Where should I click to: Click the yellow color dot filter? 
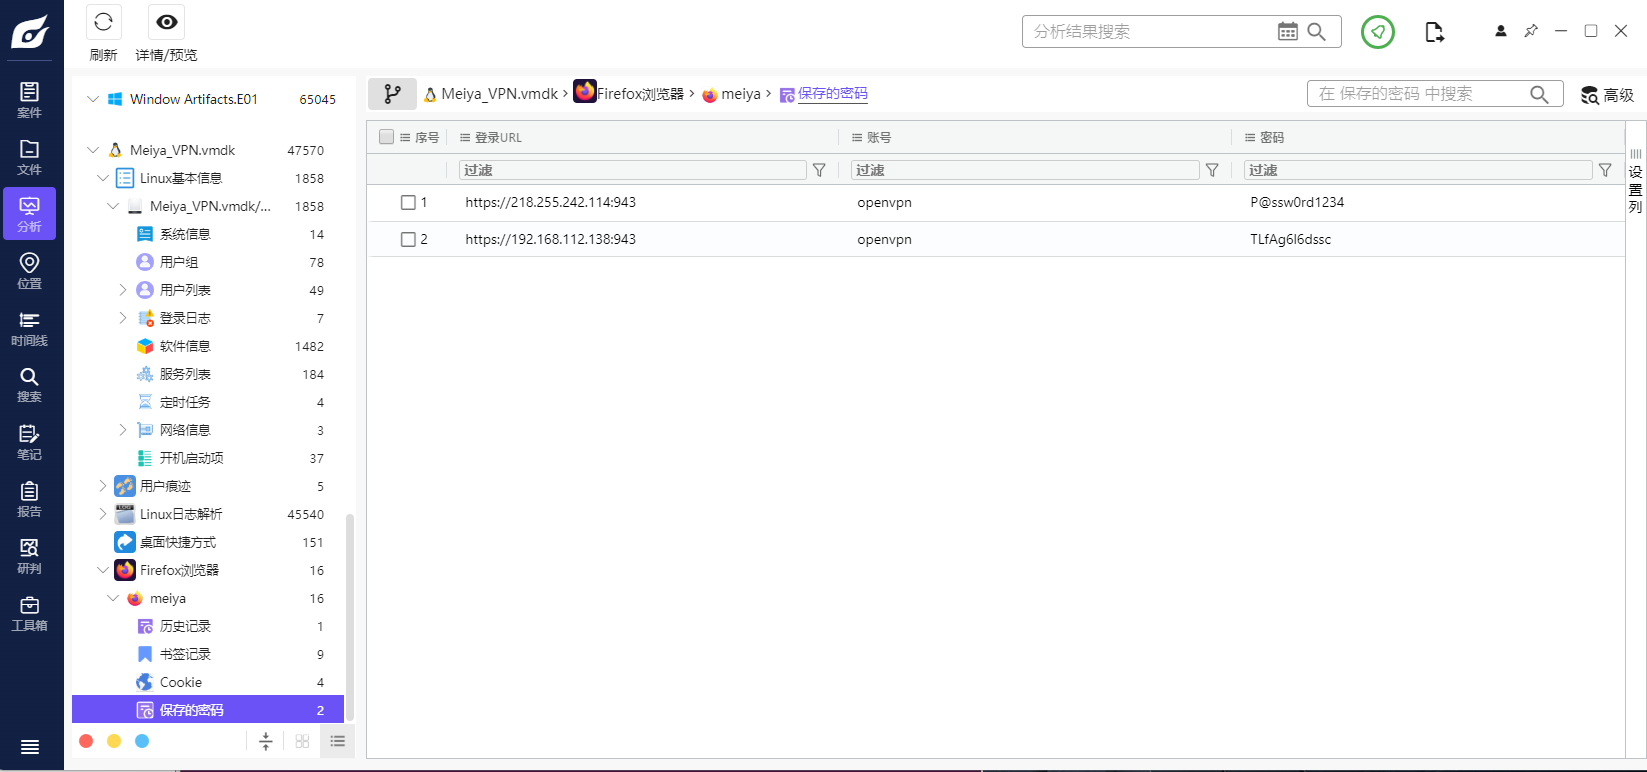pos(114,741)
